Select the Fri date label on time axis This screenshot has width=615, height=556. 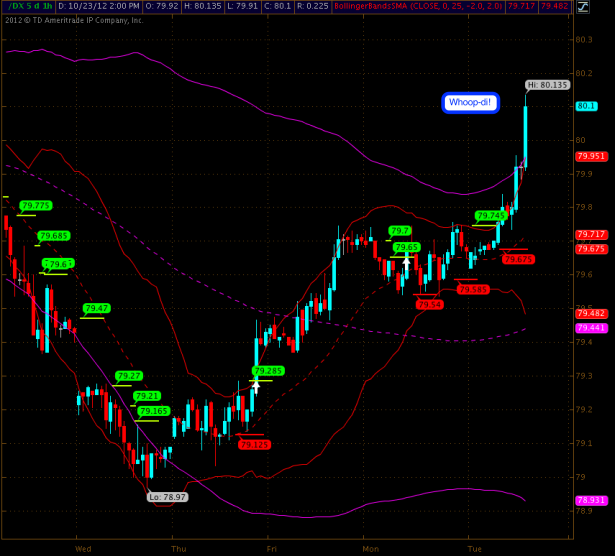coord(271,548)
